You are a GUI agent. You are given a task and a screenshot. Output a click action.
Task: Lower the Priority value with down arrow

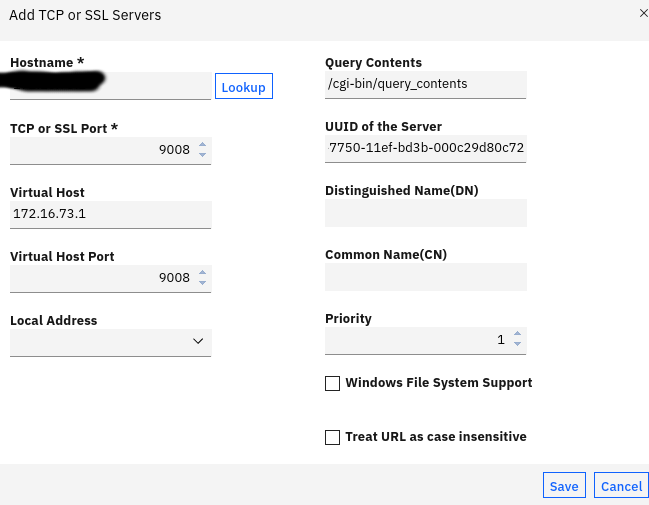517,345
